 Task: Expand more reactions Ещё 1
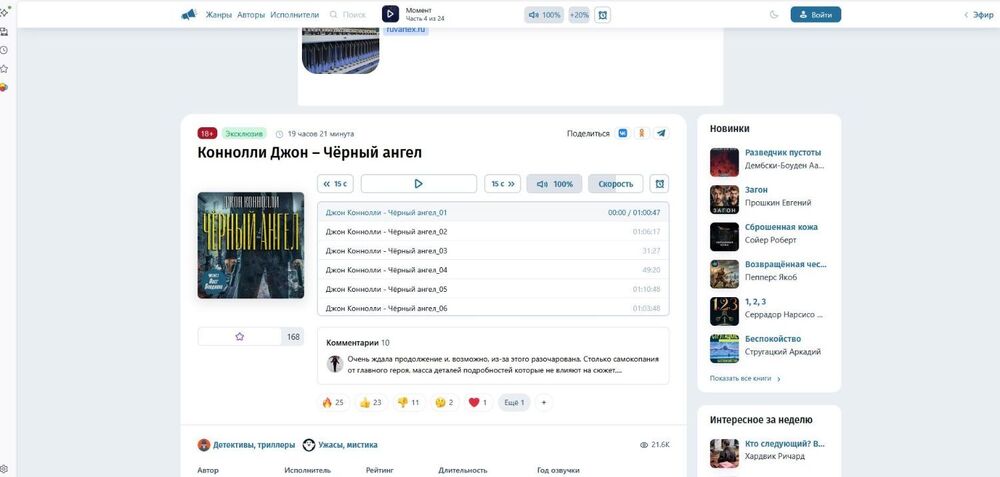514,402
